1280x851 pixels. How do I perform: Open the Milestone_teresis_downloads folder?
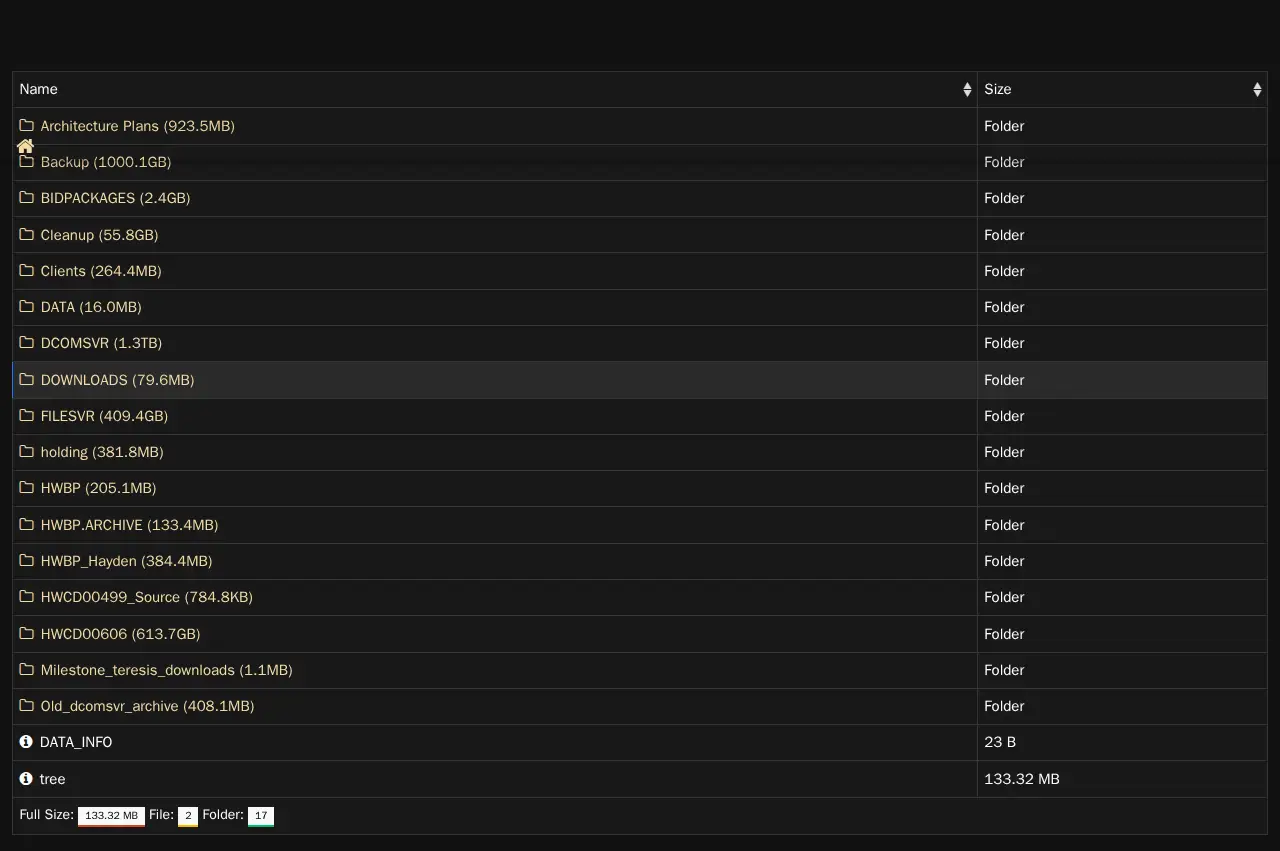click(166, 670)
